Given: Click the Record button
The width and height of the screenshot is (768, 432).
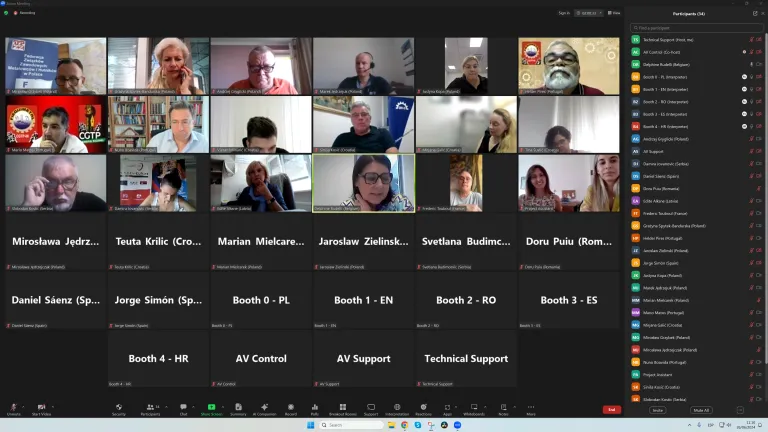Looking at the screenshot, I should [290, 409].
